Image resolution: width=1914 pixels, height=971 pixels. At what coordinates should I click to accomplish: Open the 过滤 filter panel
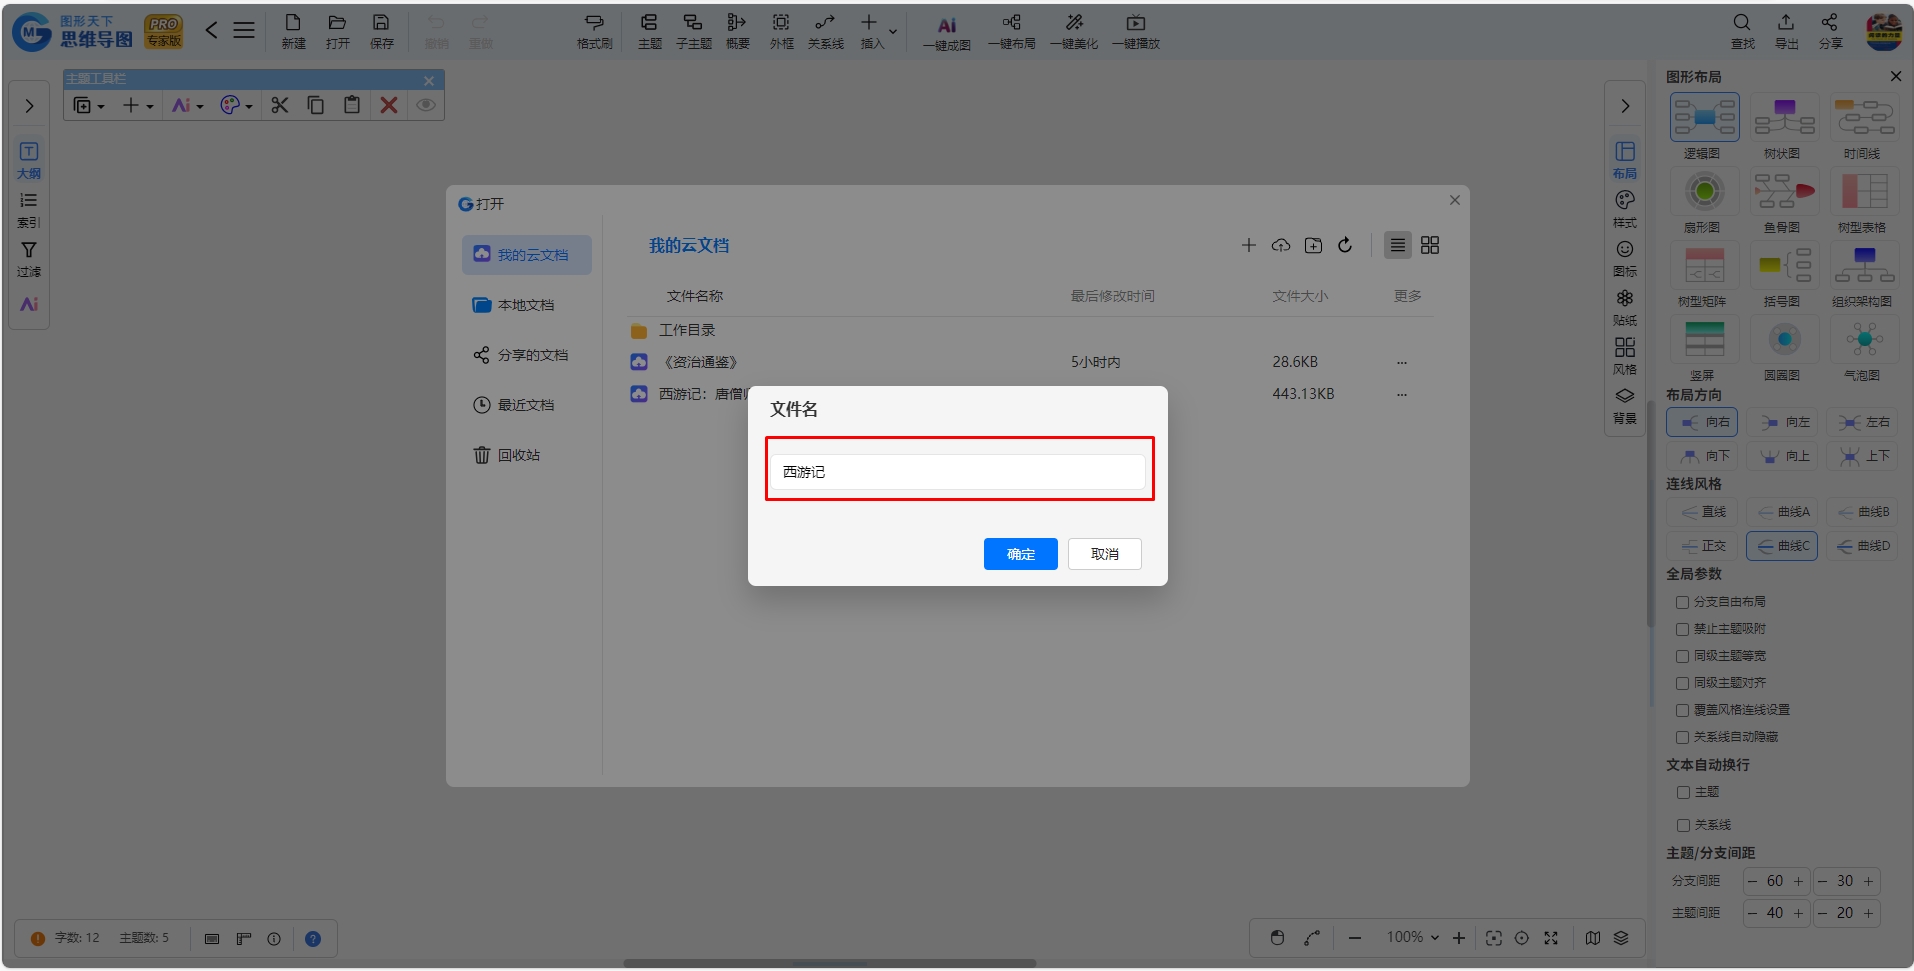click(29, 259)
